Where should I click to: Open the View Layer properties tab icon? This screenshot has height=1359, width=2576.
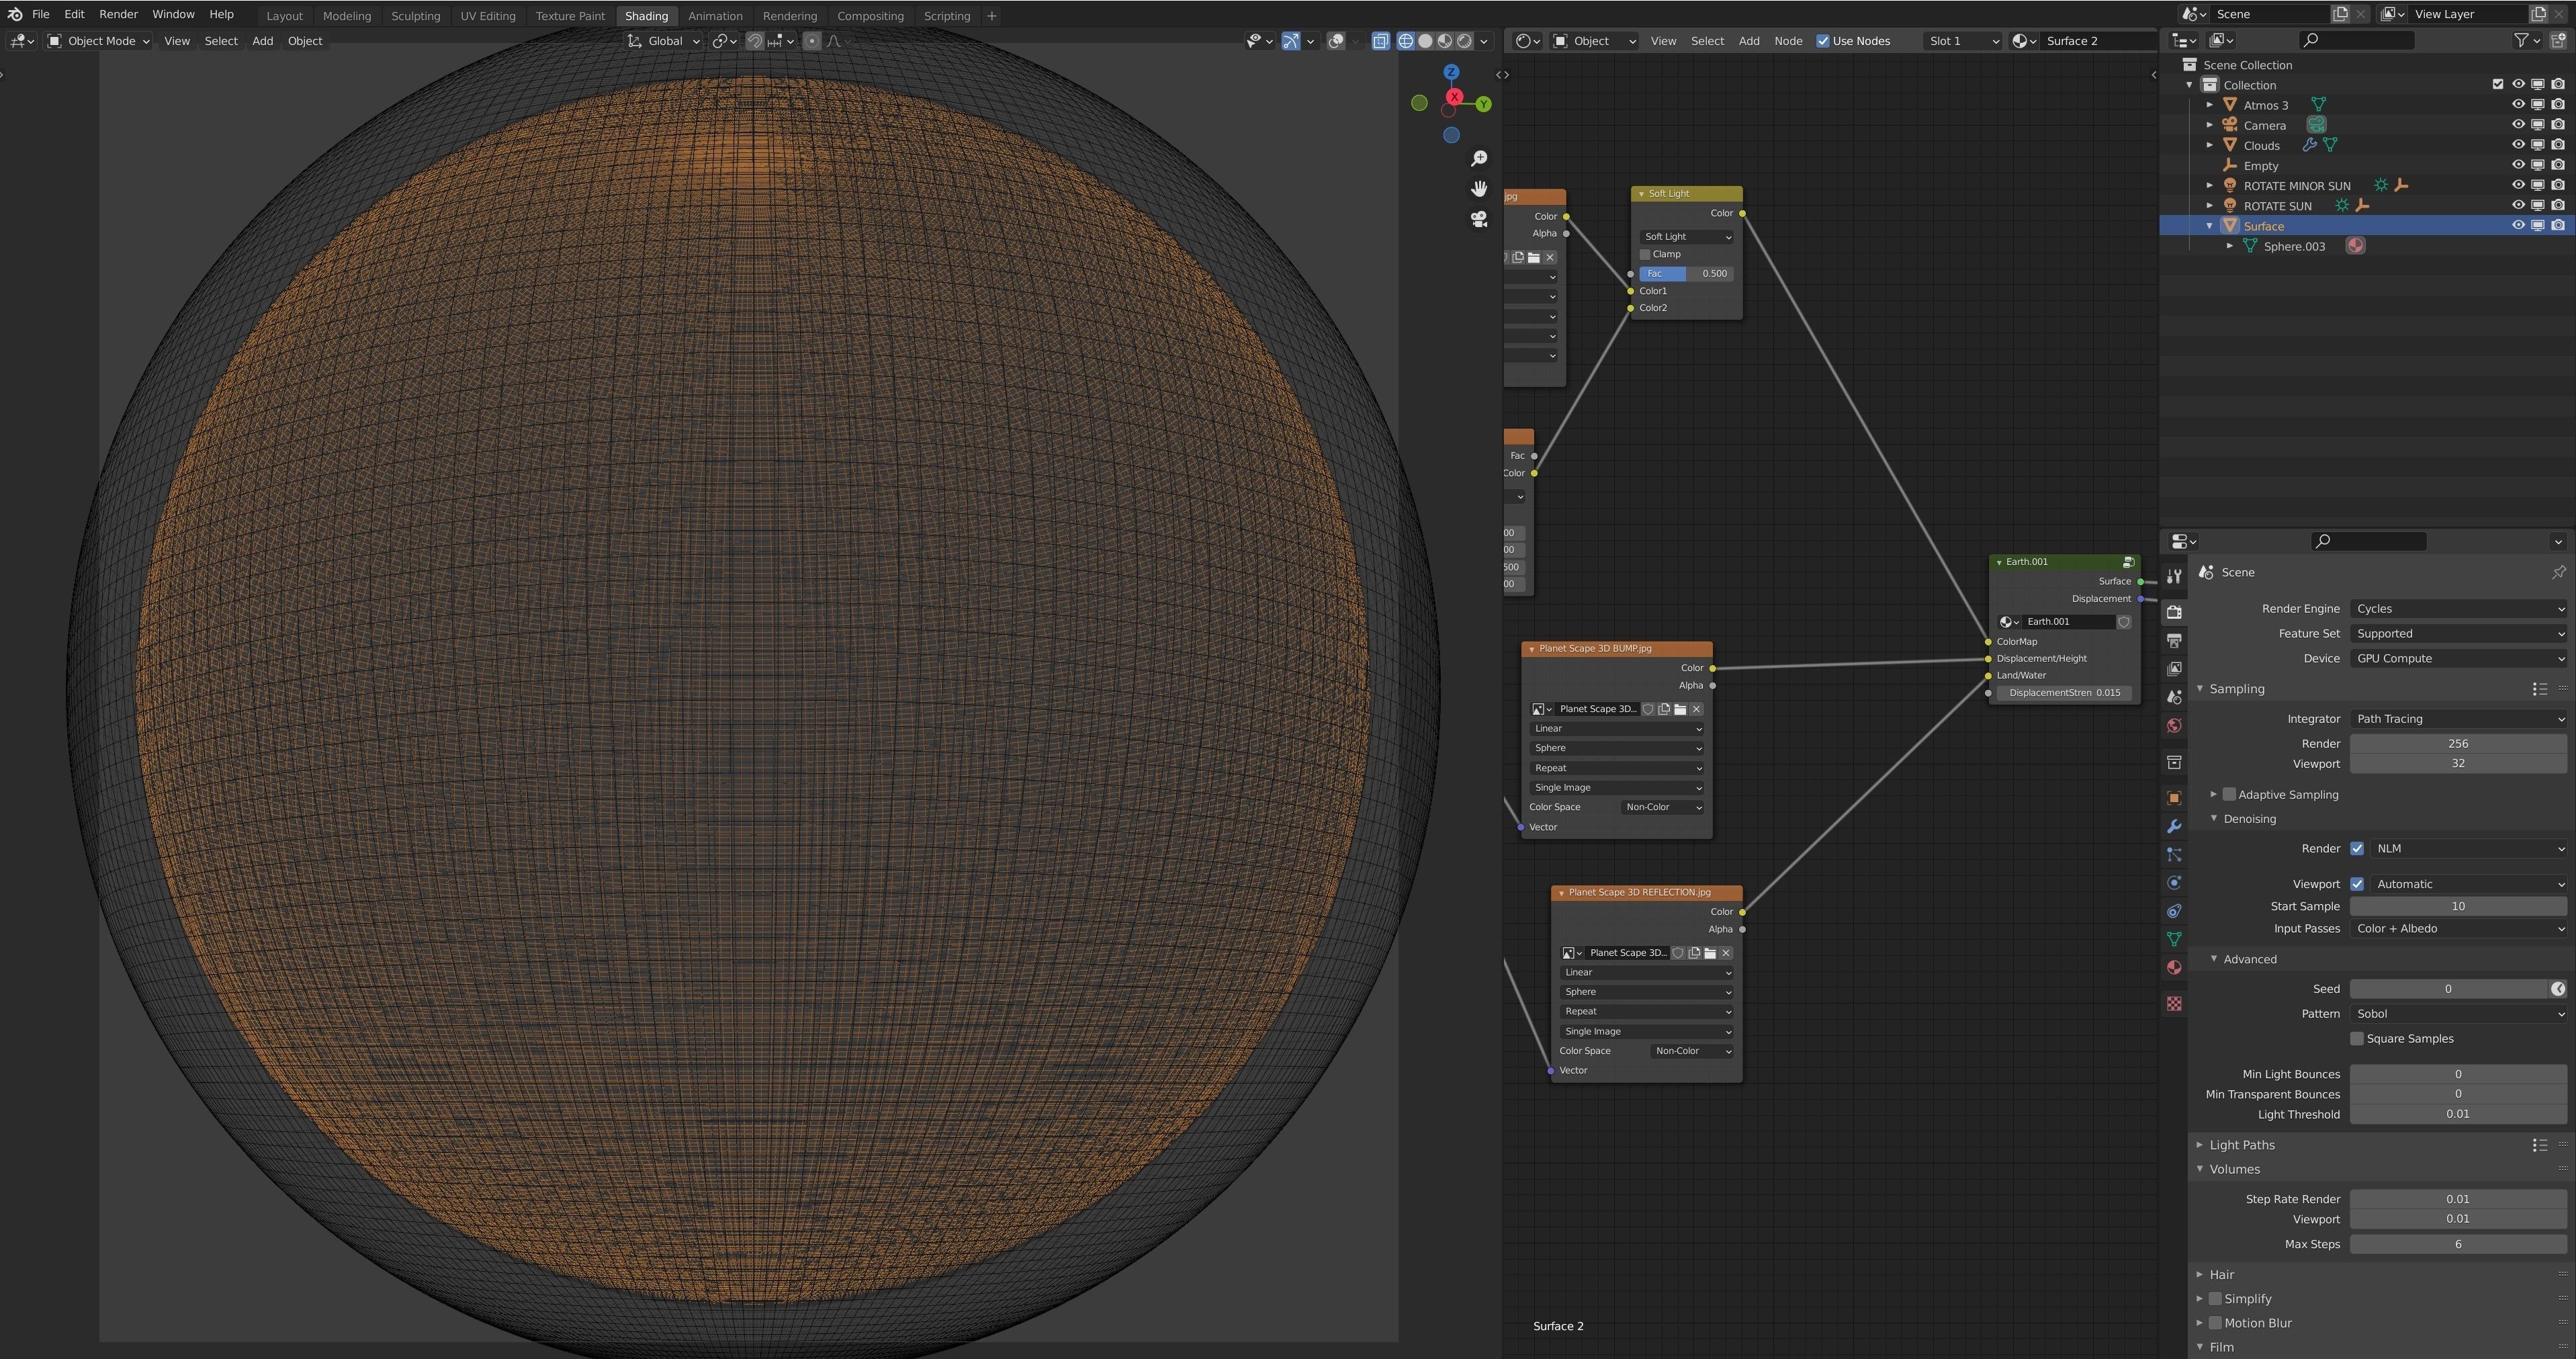click(2174, 668)
